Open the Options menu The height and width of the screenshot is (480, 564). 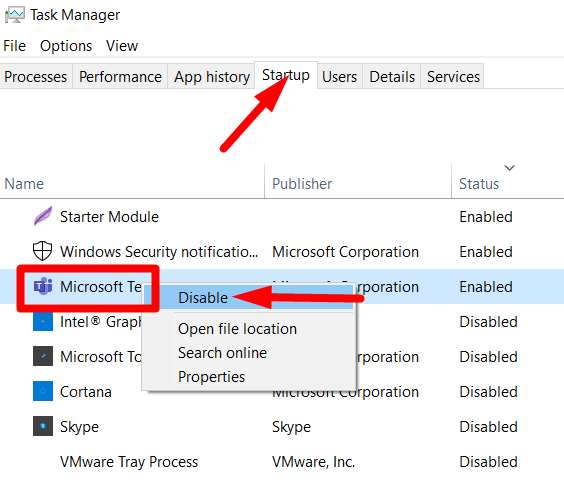(x=66, y=46)
